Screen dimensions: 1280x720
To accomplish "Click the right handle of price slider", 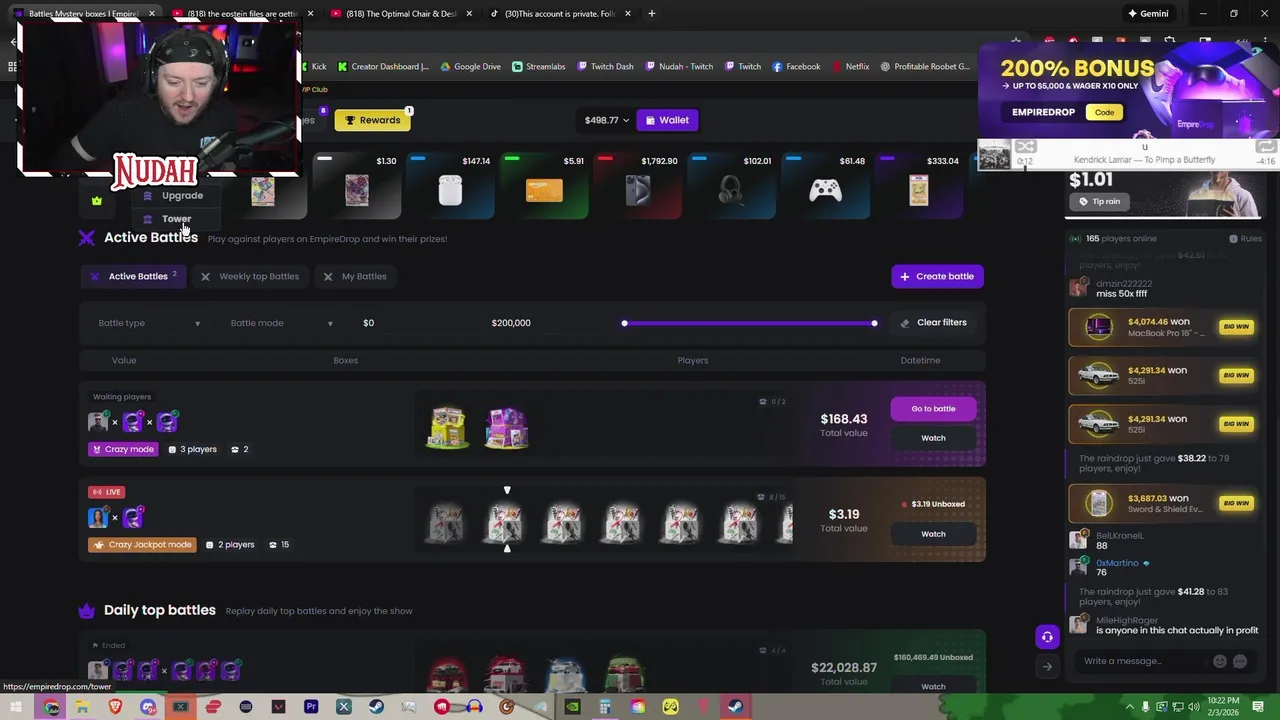I will click(874, 323).
